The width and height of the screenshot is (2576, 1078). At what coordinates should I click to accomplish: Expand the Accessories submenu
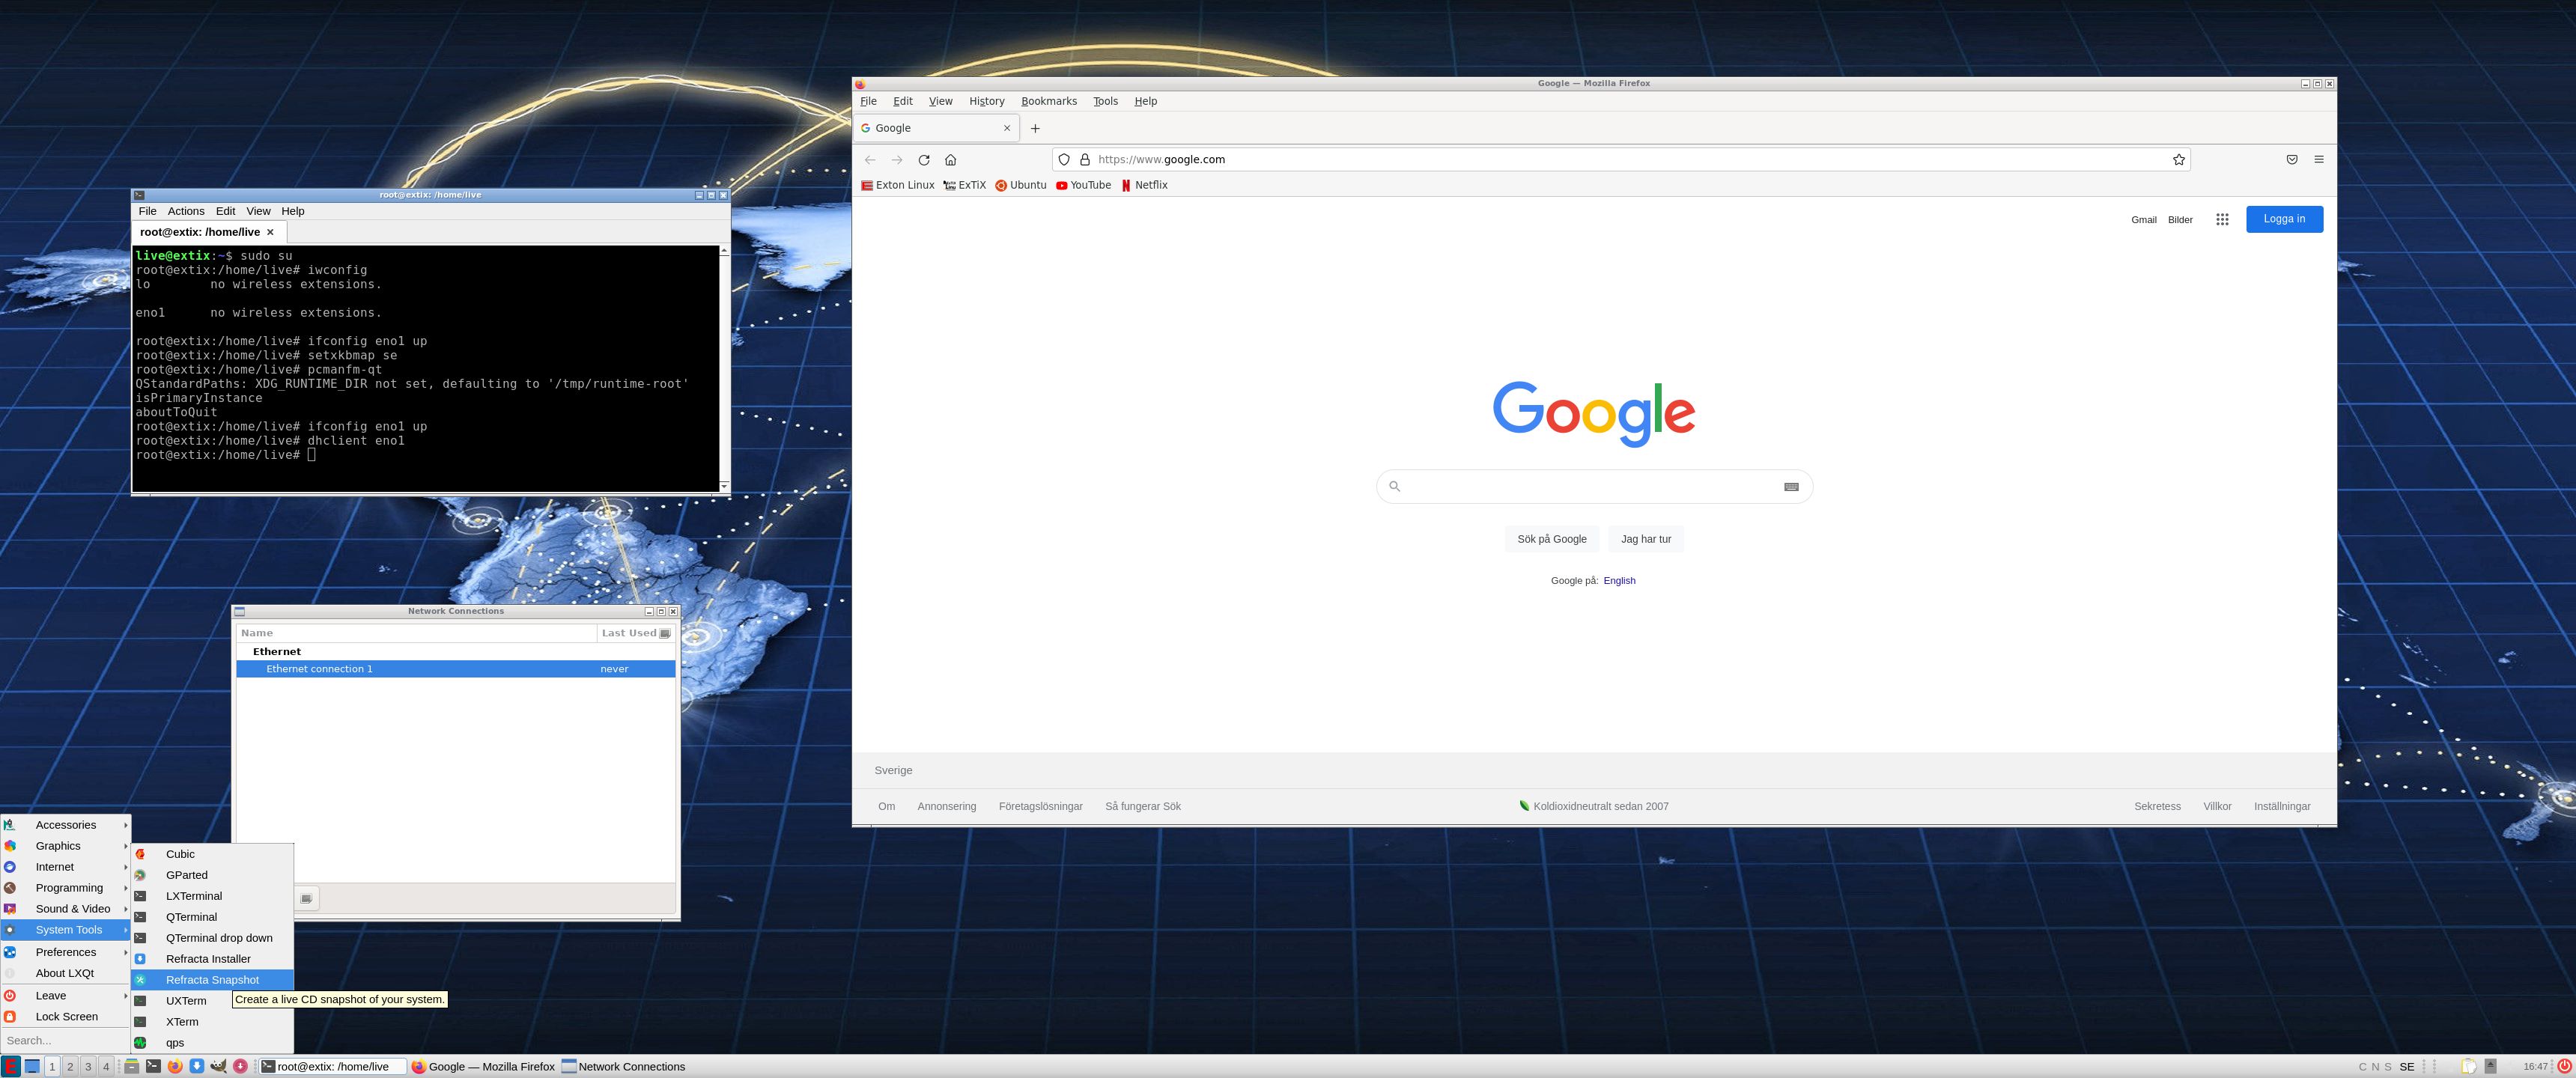click(66, 825)
